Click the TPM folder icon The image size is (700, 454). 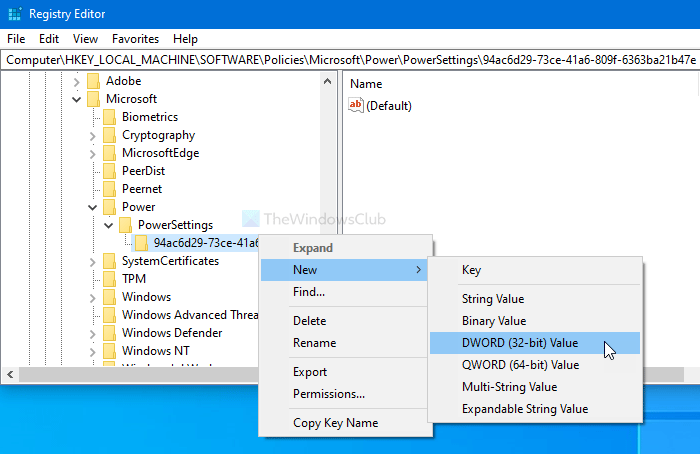click(x=109, y=279)
